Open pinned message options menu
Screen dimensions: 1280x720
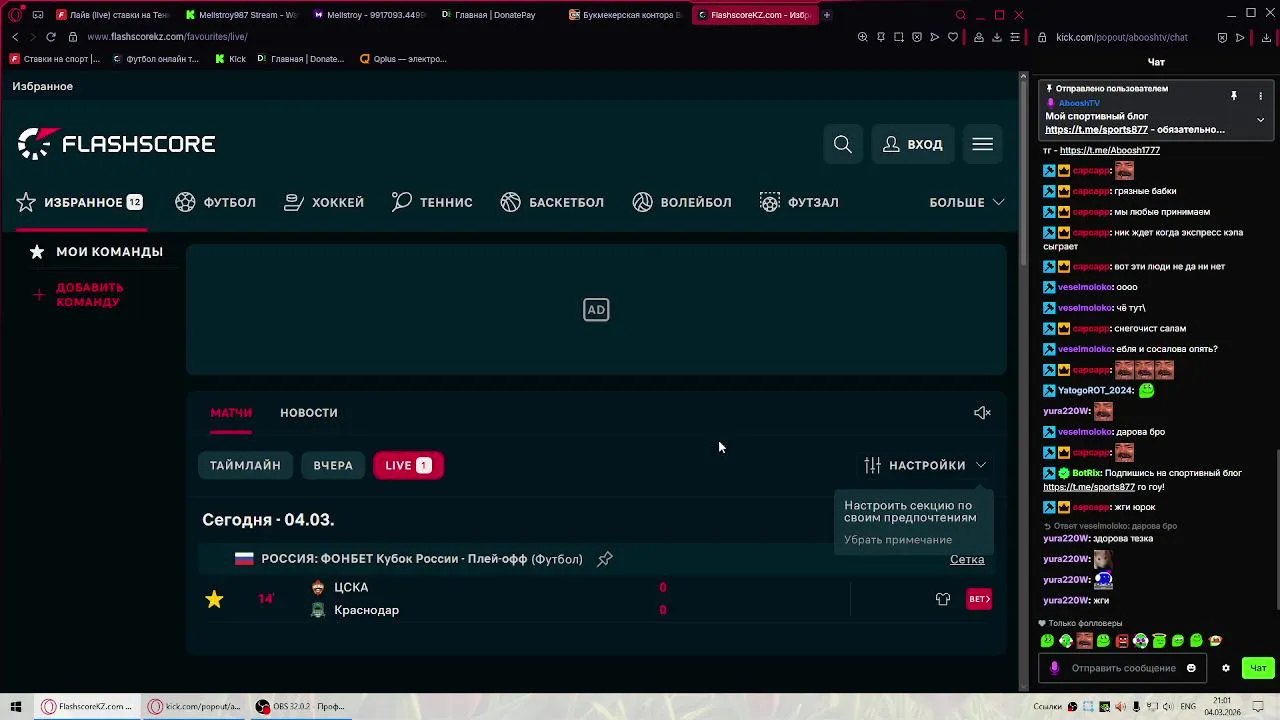(x=1260, y=96)
